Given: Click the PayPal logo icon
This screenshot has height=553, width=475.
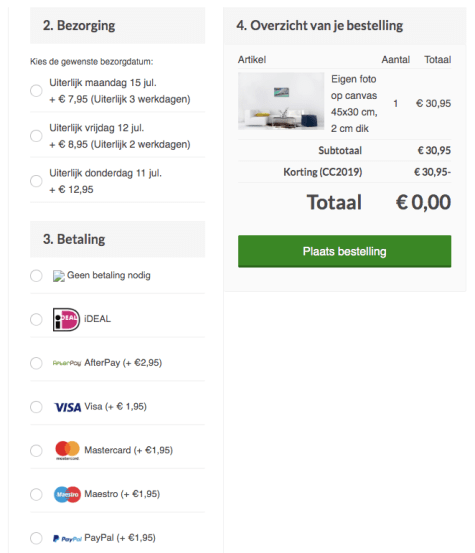Looking at the screenshot, I should pos(67,539).
